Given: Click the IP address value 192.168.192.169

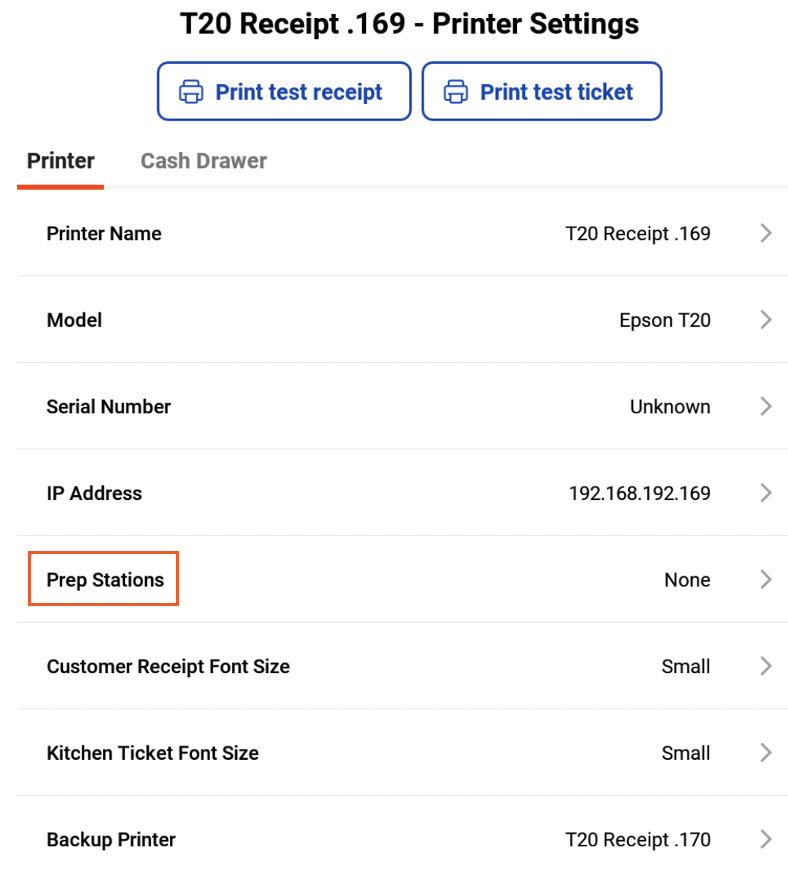Looking at the screenshot, I should [639, 493].
